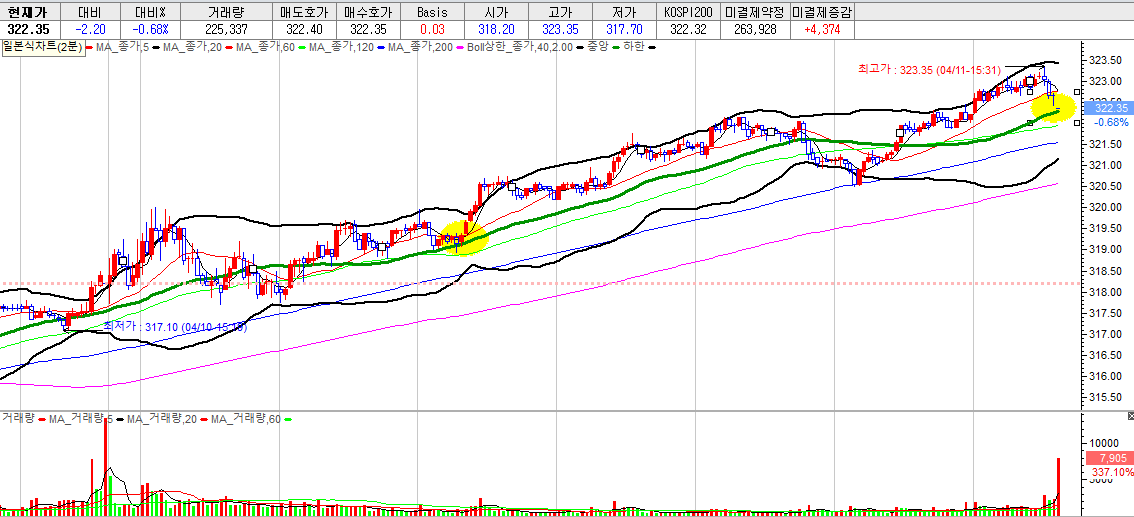Select the MA_거래량,60 legend entry
Screen dimensions: 1134x517
click(x=244, y=418)
